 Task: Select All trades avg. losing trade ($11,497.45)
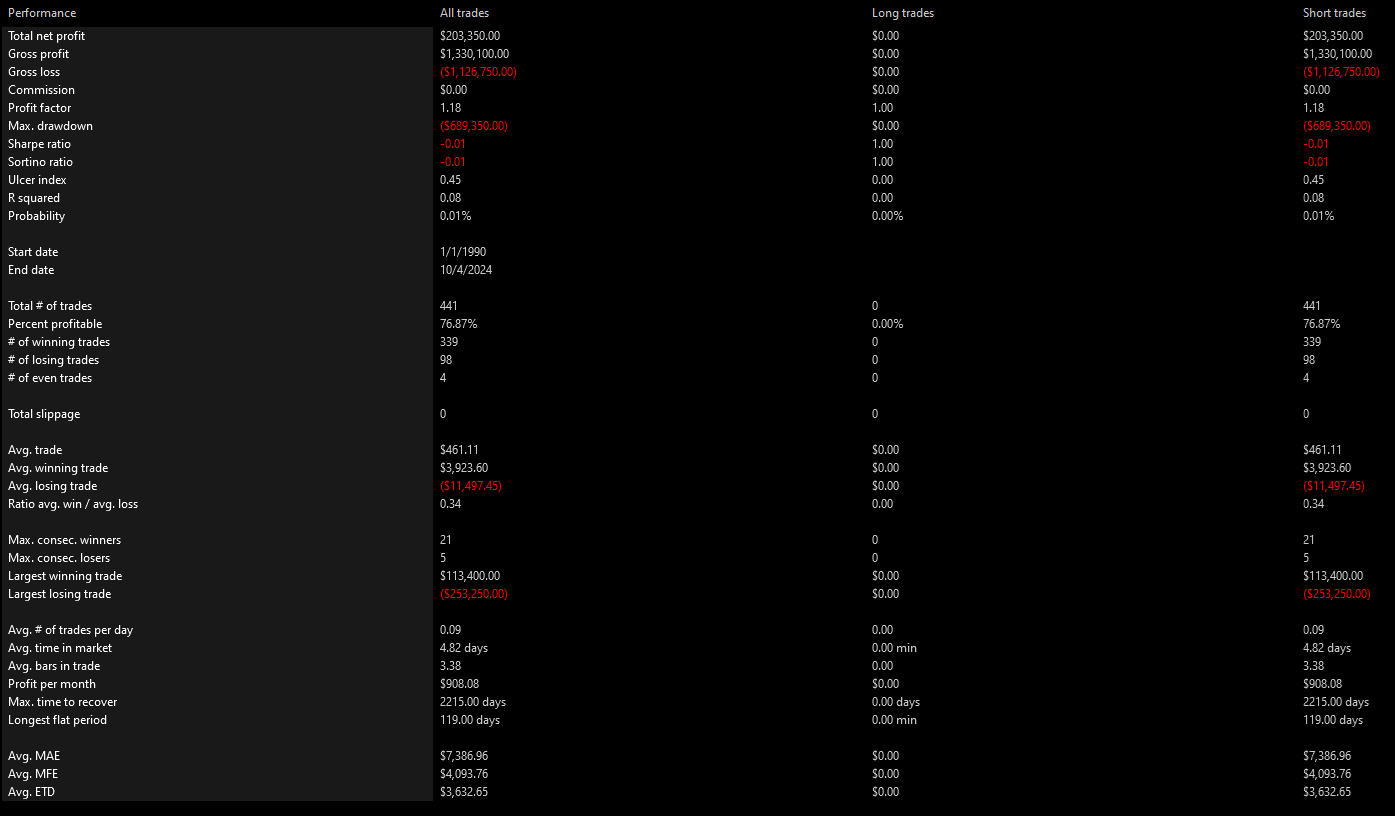(x=472, y=486)
